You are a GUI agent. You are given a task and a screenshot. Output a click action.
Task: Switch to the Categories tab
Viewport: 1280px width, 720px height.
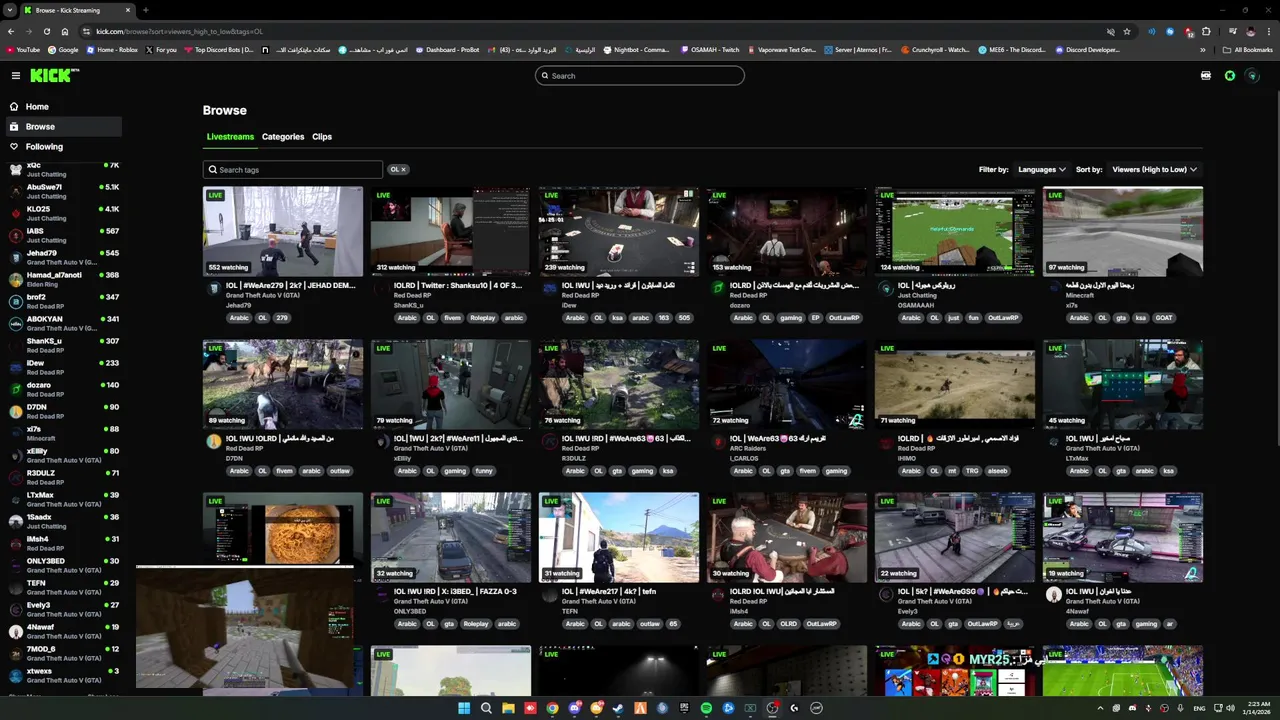pyautogui.click(x=283, y=137)
